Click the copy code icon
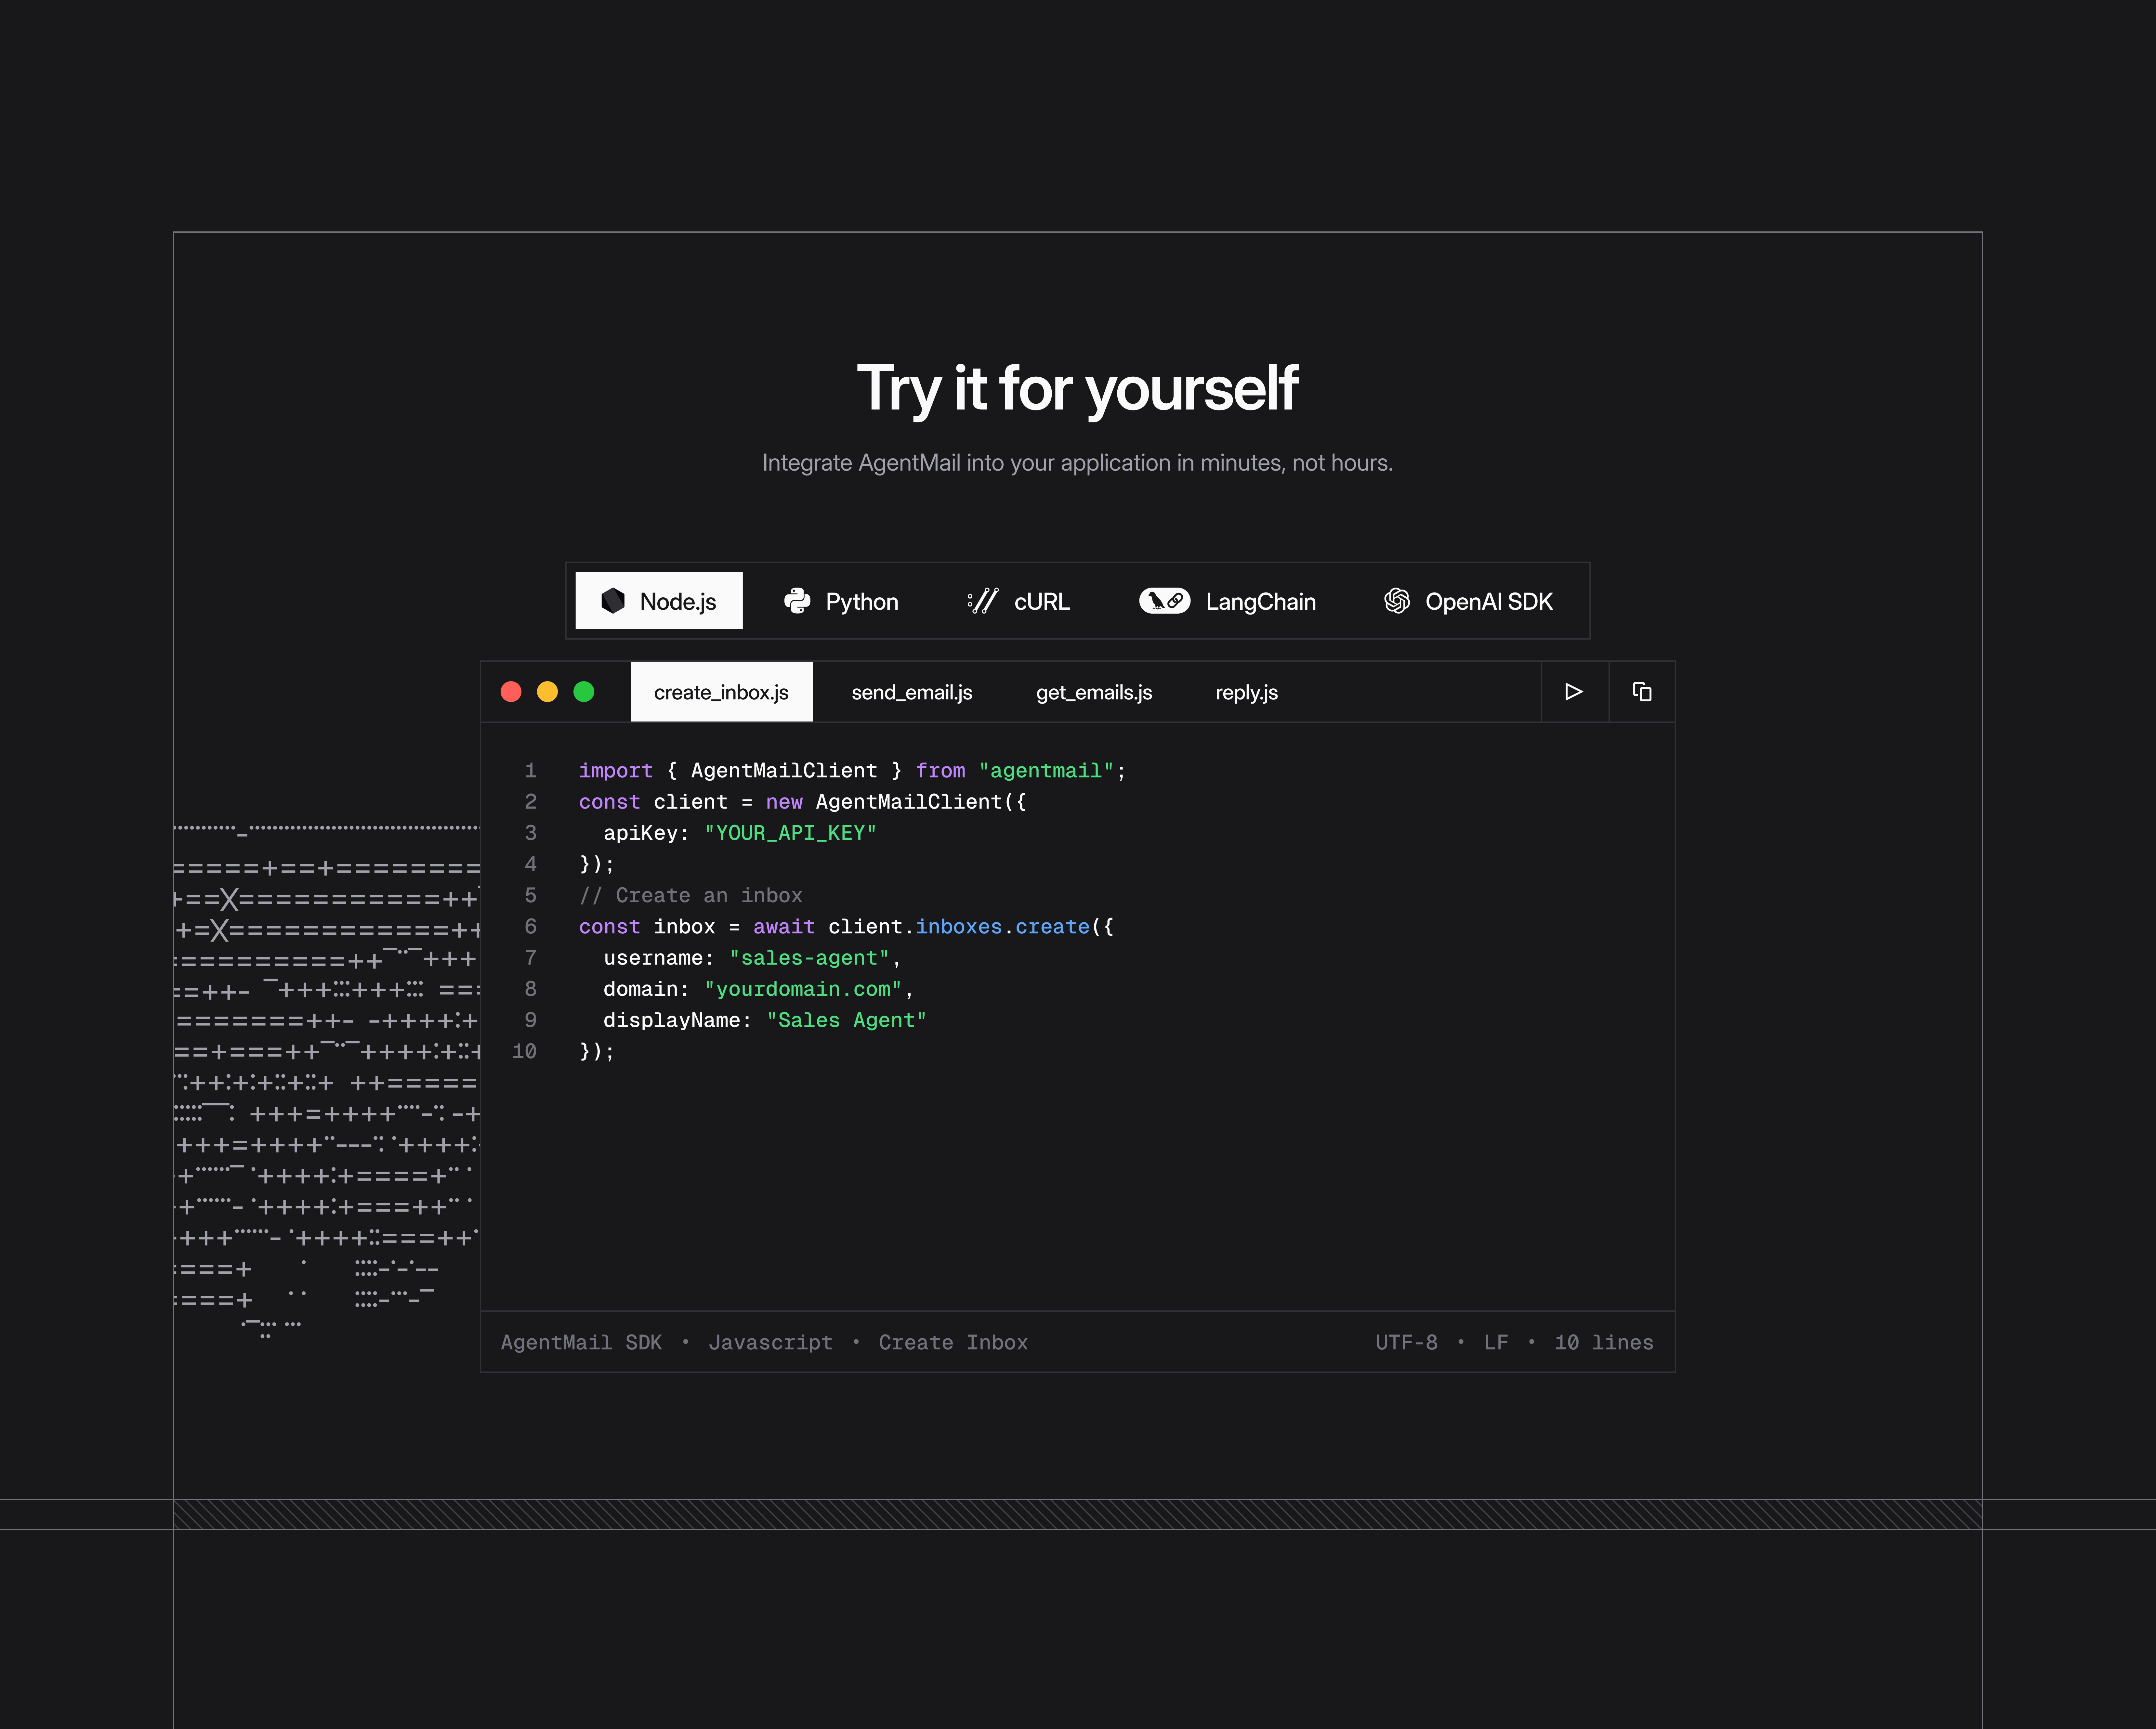The width and height of the screenshot is (2156, 1729). point(1642,692)
